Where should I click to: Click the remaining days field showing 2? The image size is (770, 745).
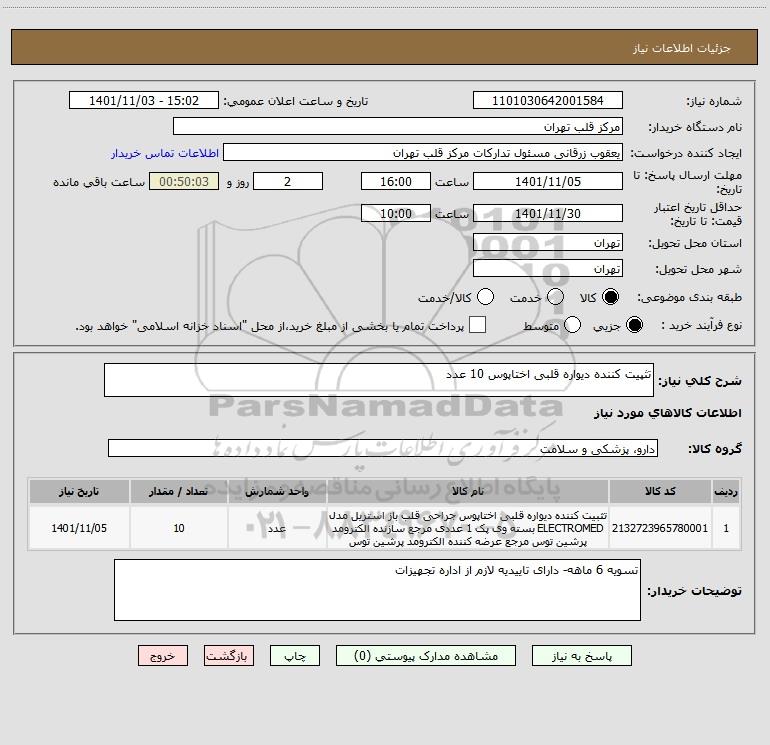288,182
